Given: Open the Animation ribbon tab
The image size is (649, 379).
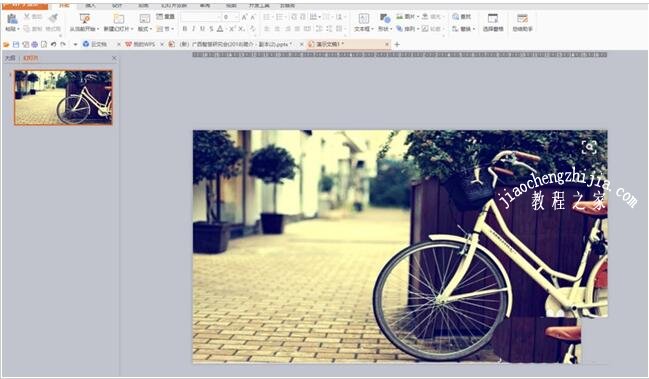Looking at the screenshot, I should click(143, 6).
